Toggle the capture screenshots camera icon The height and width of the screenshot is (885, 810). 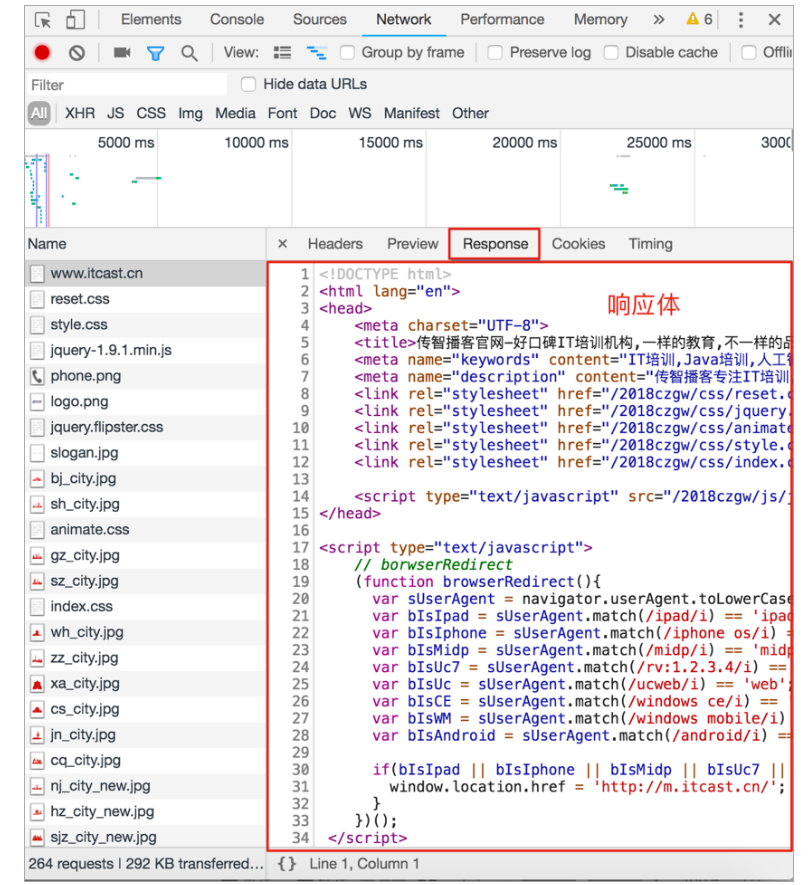(x=121, y=52)
